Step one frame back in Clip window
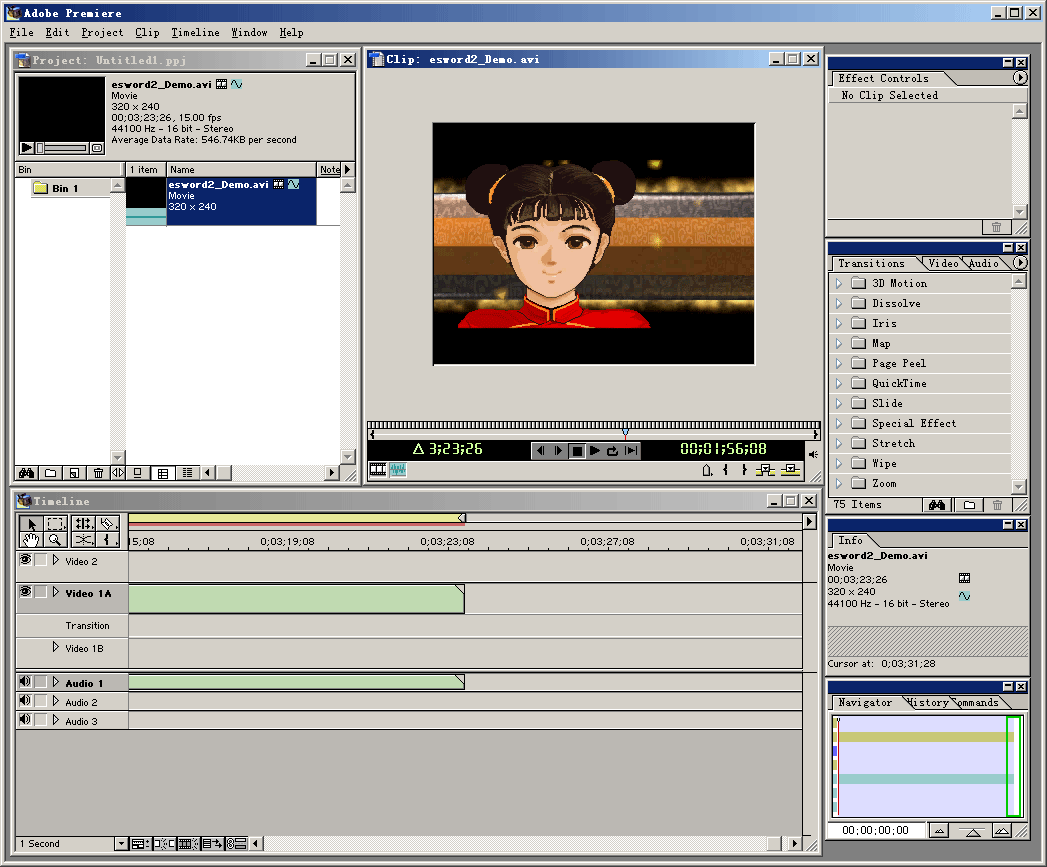 [541, 451]
